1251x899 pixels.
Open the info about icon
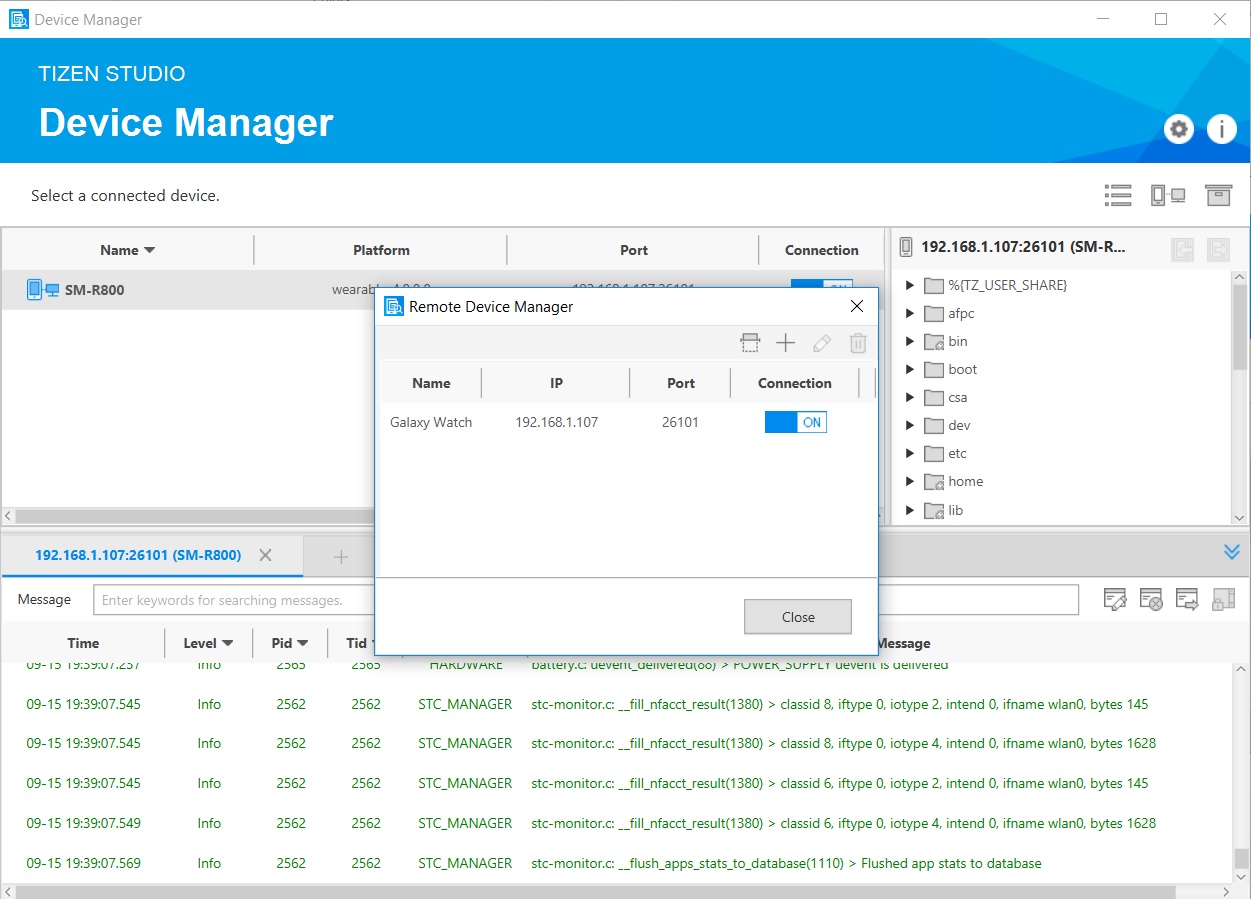point(1221,129)
